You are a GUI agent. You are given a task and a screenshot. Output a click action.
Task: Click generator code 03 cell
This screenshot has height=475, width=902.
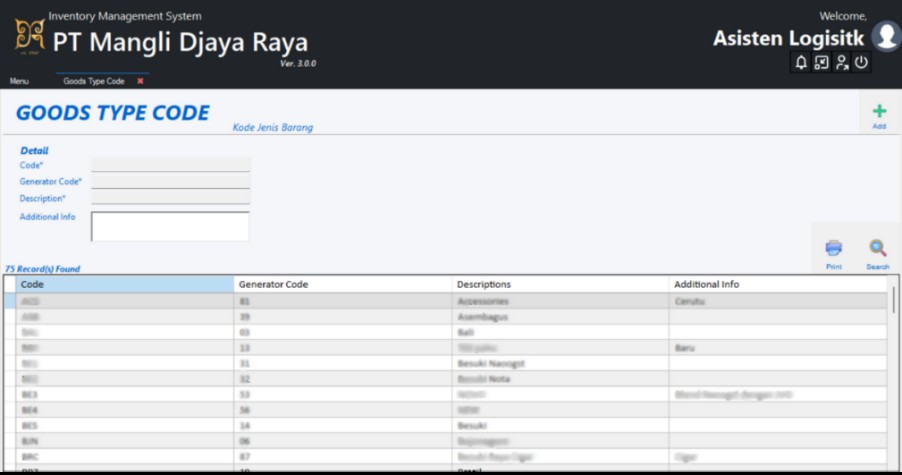343,332
